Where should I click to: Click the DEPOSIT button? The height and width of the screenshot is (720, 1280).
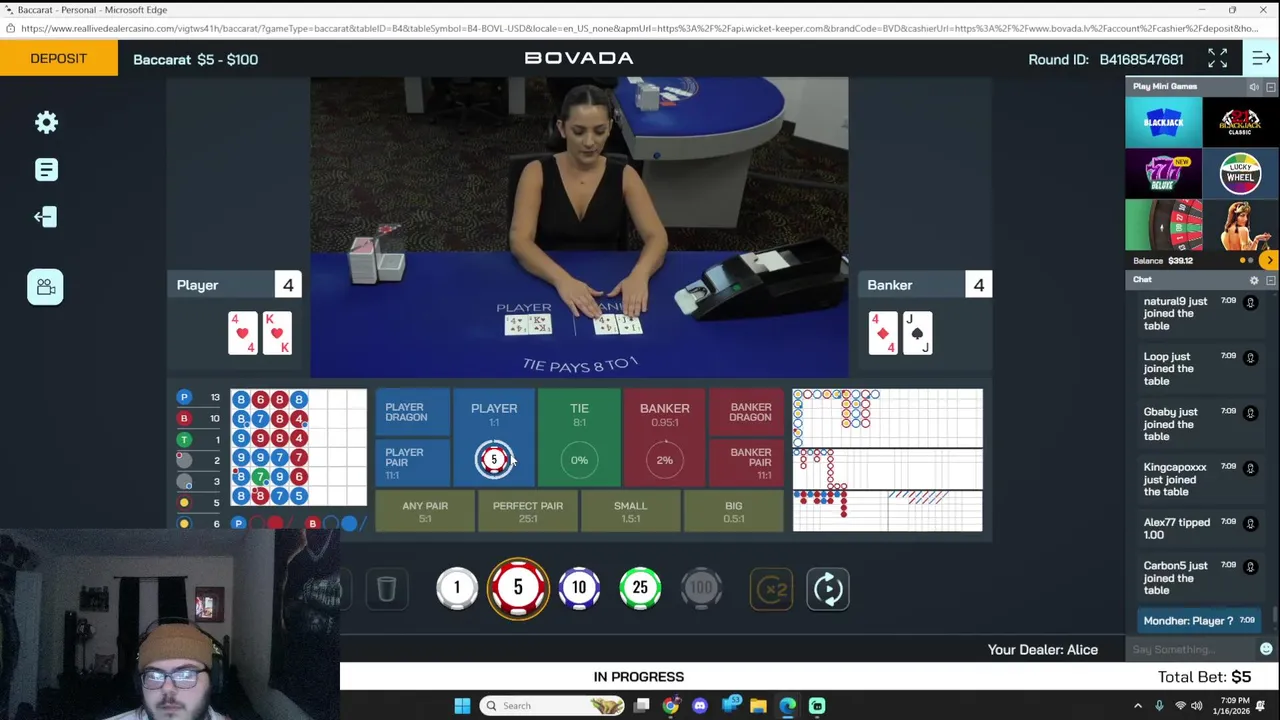(58, 59)
